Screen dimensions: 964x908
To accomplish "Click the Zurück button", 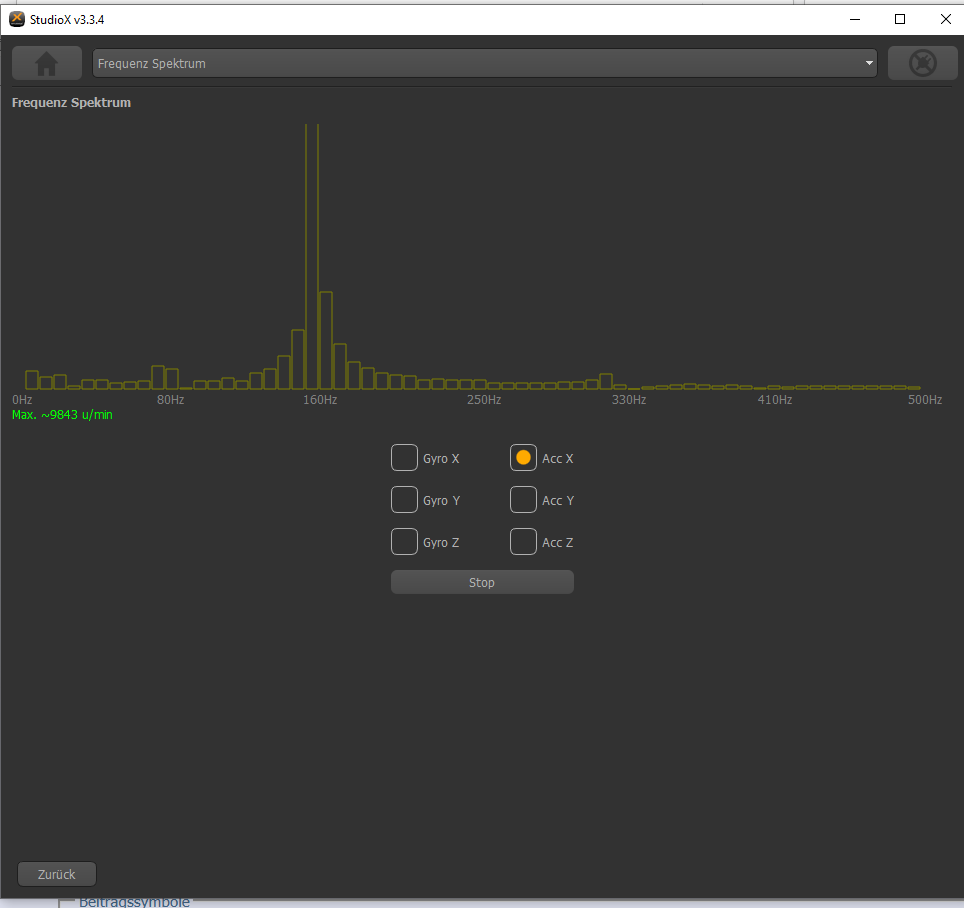I will click(57, 874).
